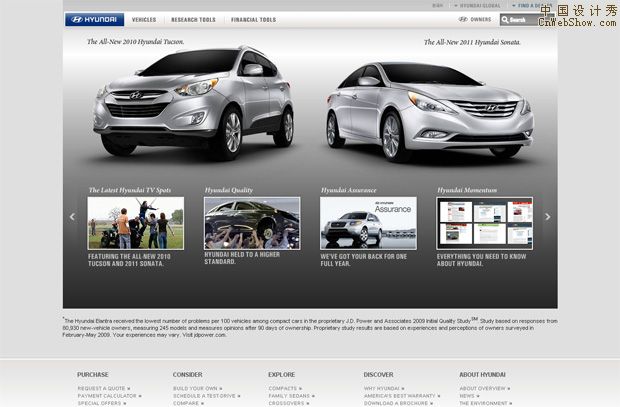Select the silver Sonata sedan image
The height and width of the screenshot is (407, 620).
(429, 112)
